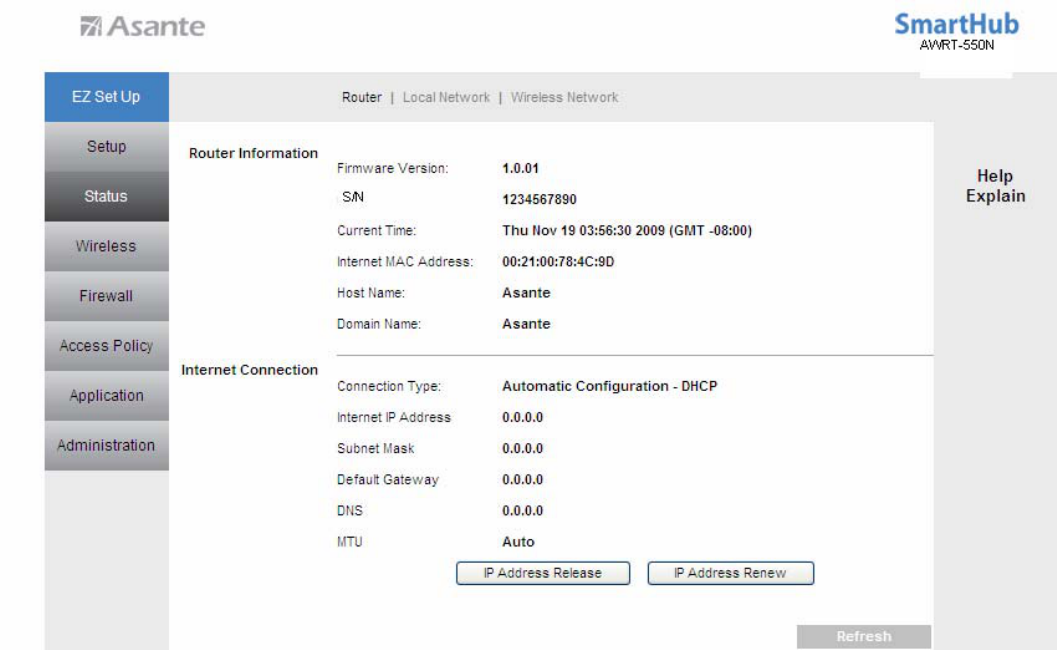
Task: Switch to the Local Network tab
Action: (x=446, y=97)
